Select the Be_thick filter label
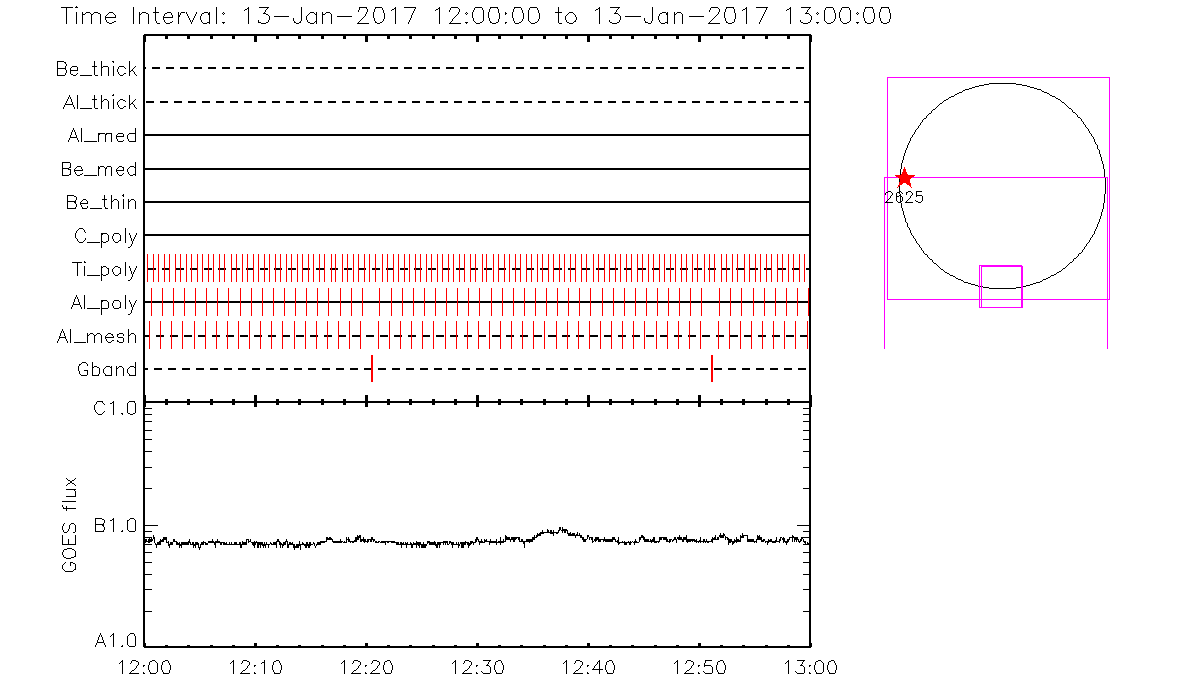This screenshot has height=700, width=1200. [97, 69]
